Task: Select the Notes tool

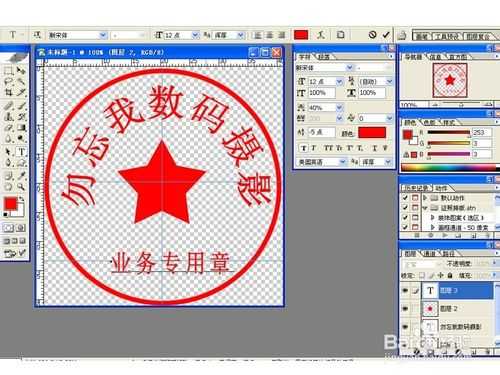Action: coord(8,175)
